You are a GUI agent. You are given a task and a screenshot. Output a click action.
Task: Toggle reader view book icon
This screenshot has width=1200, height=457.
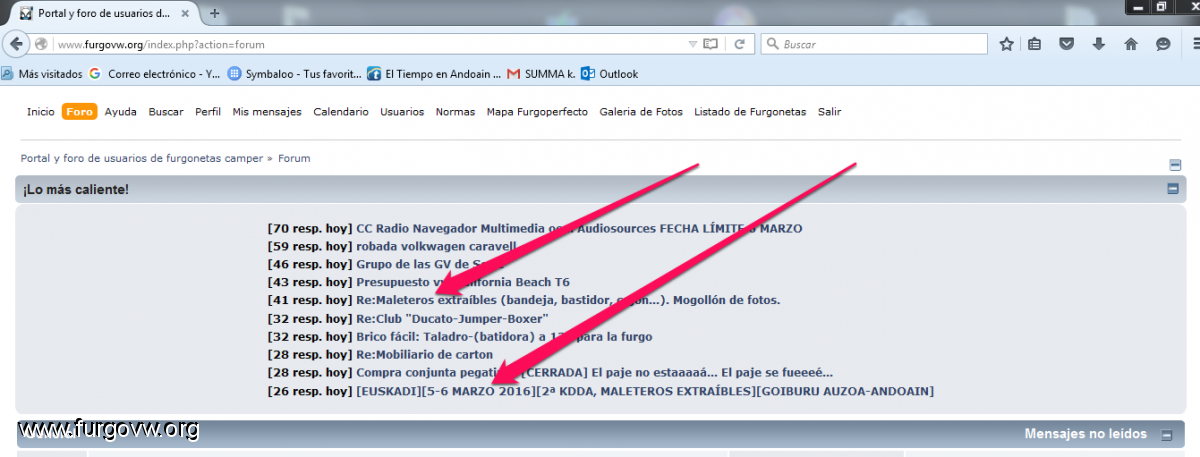click(x=711, y=44)
